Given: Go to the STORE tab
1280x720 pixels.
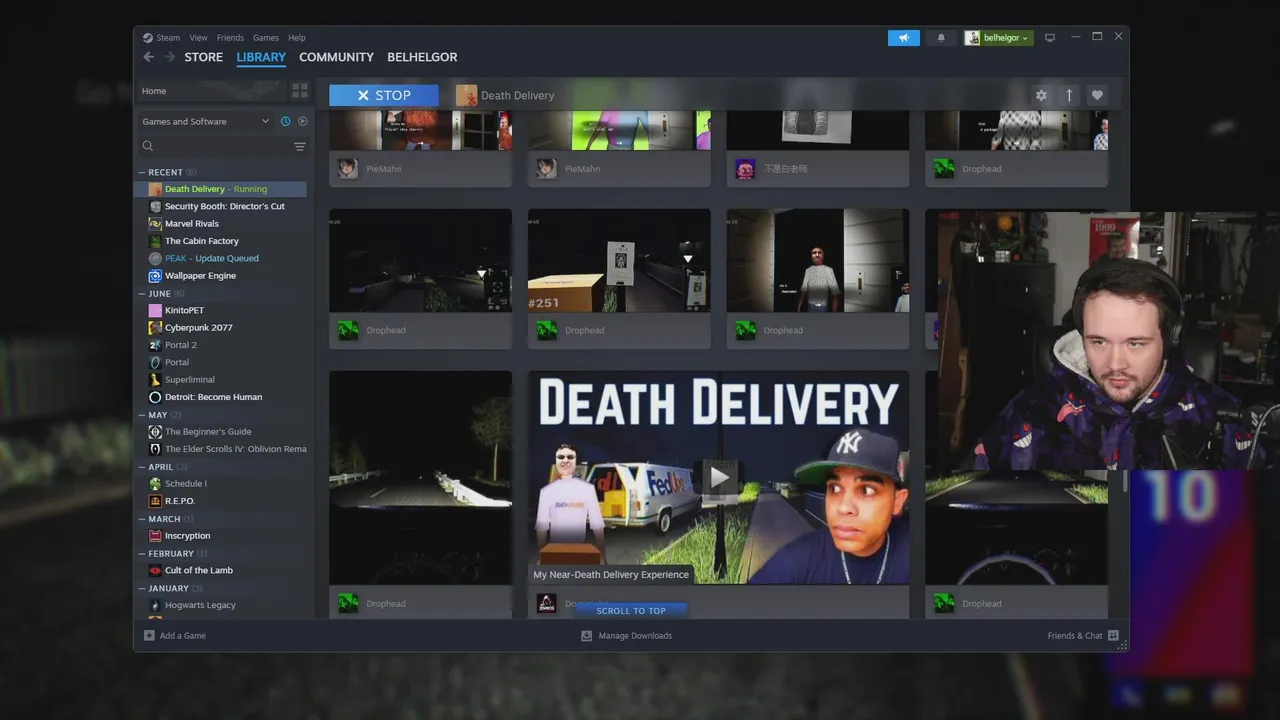Looking at the screenshot, I should pos(203,57).
